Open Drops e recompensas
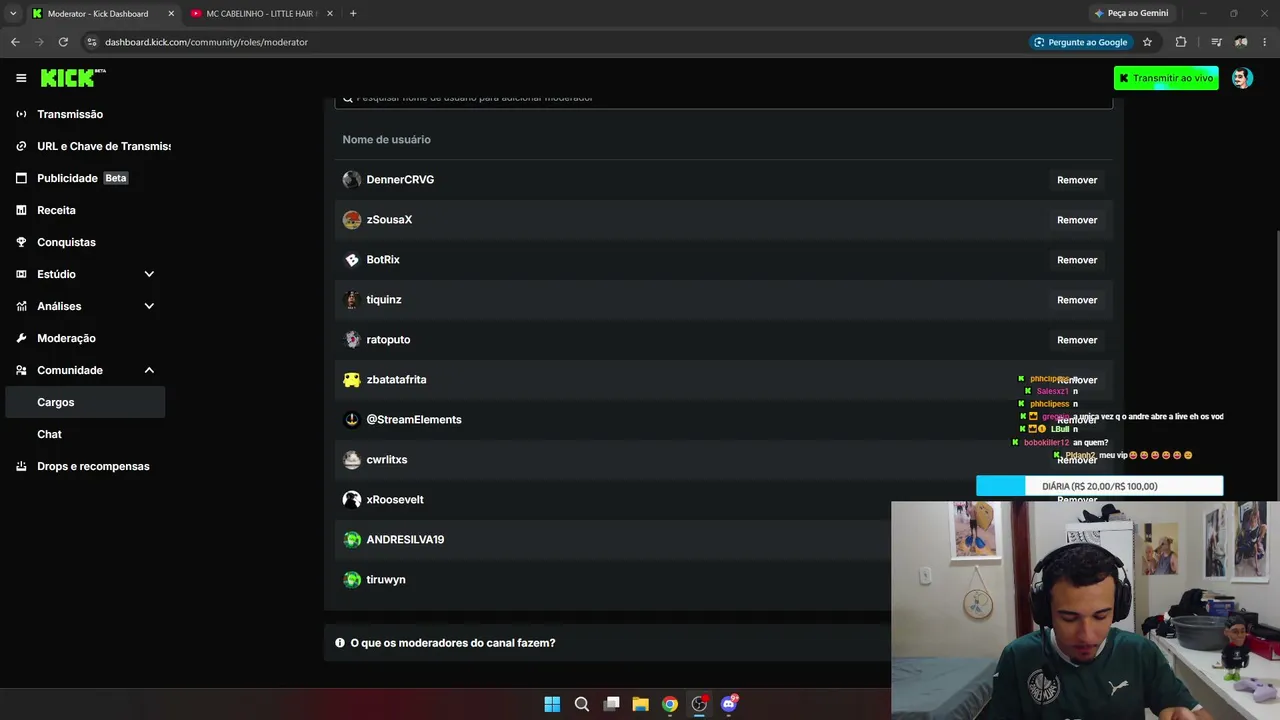 (93, 466)
